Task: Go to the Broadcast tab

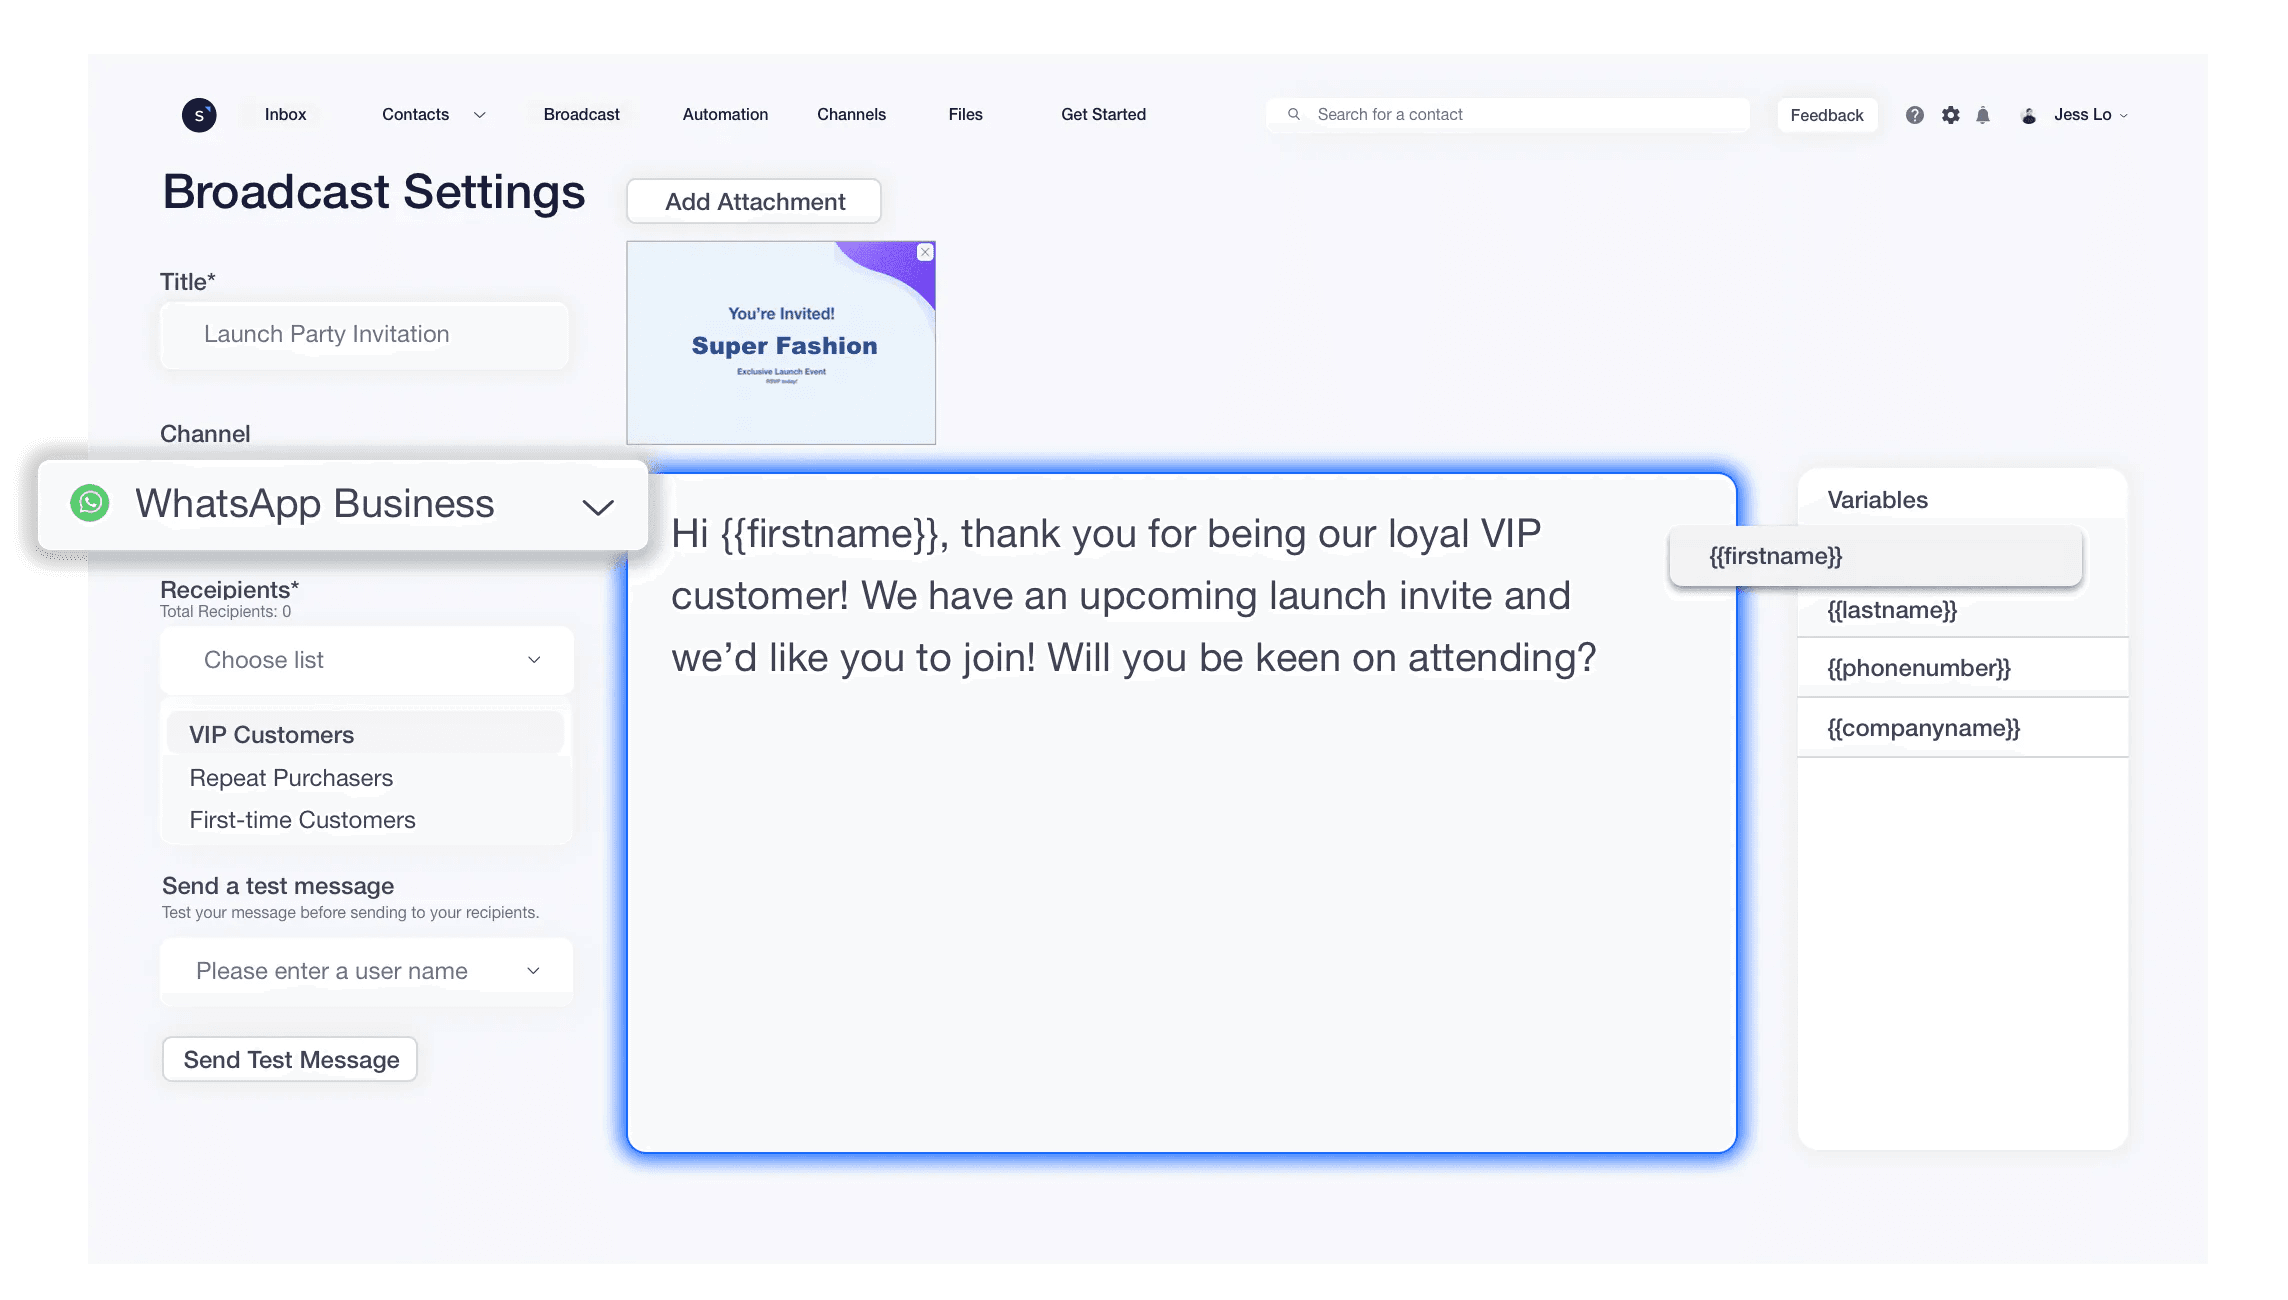Action: point(581,114)
